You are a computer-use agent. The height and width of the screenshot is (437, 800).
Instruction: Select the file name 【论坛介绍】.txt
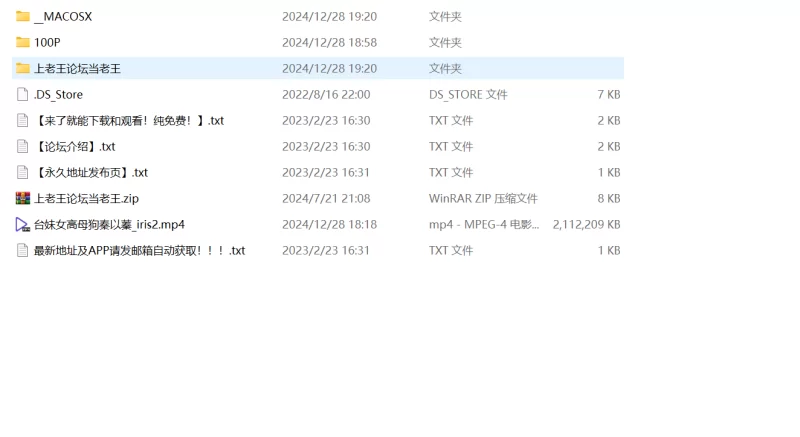[x=75, y=146]
